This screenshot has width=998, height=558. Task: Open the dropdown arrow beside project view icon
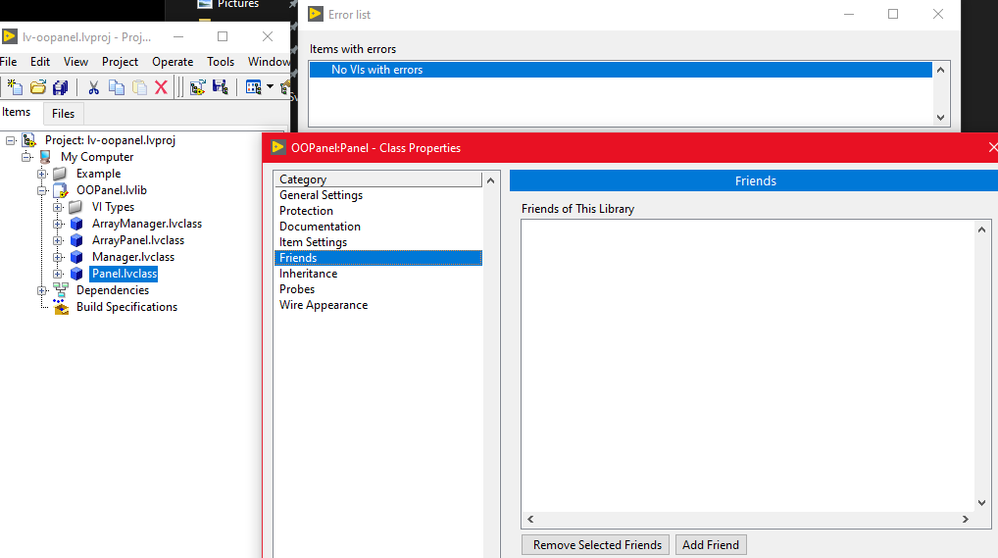tap(270, 87)
